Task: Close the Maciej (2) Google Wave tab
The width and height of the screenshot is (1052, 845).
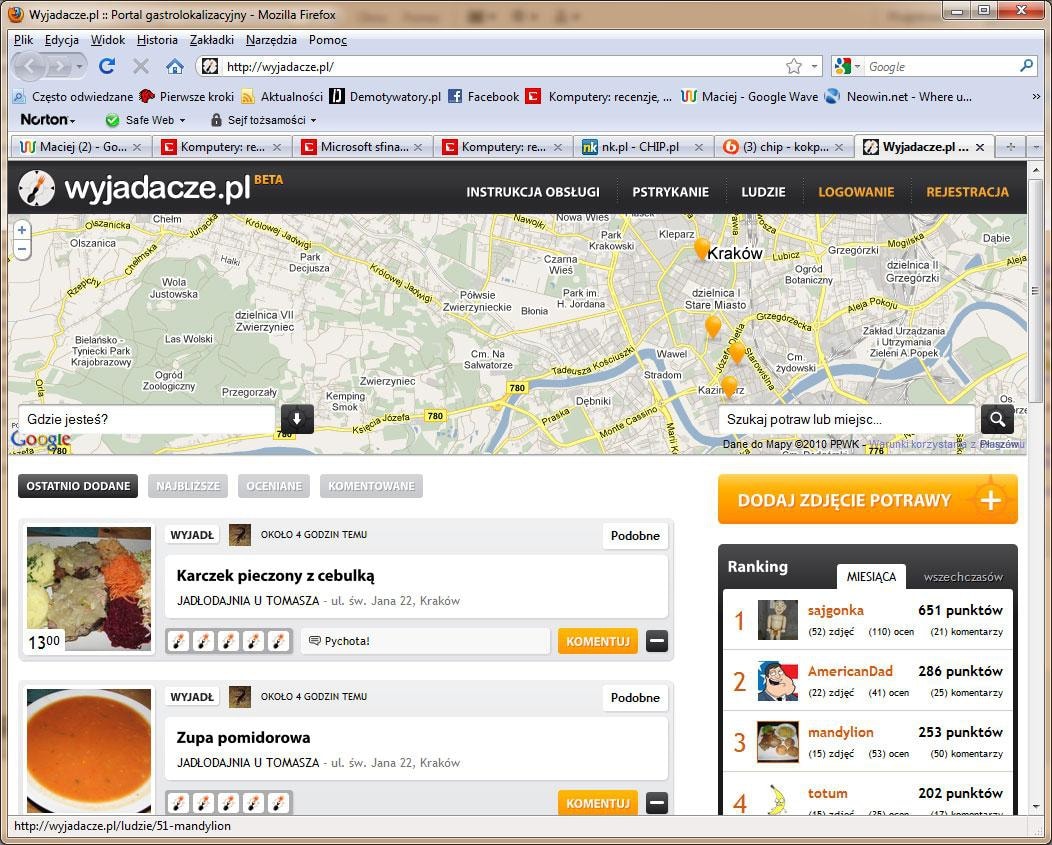Action: 137,147
